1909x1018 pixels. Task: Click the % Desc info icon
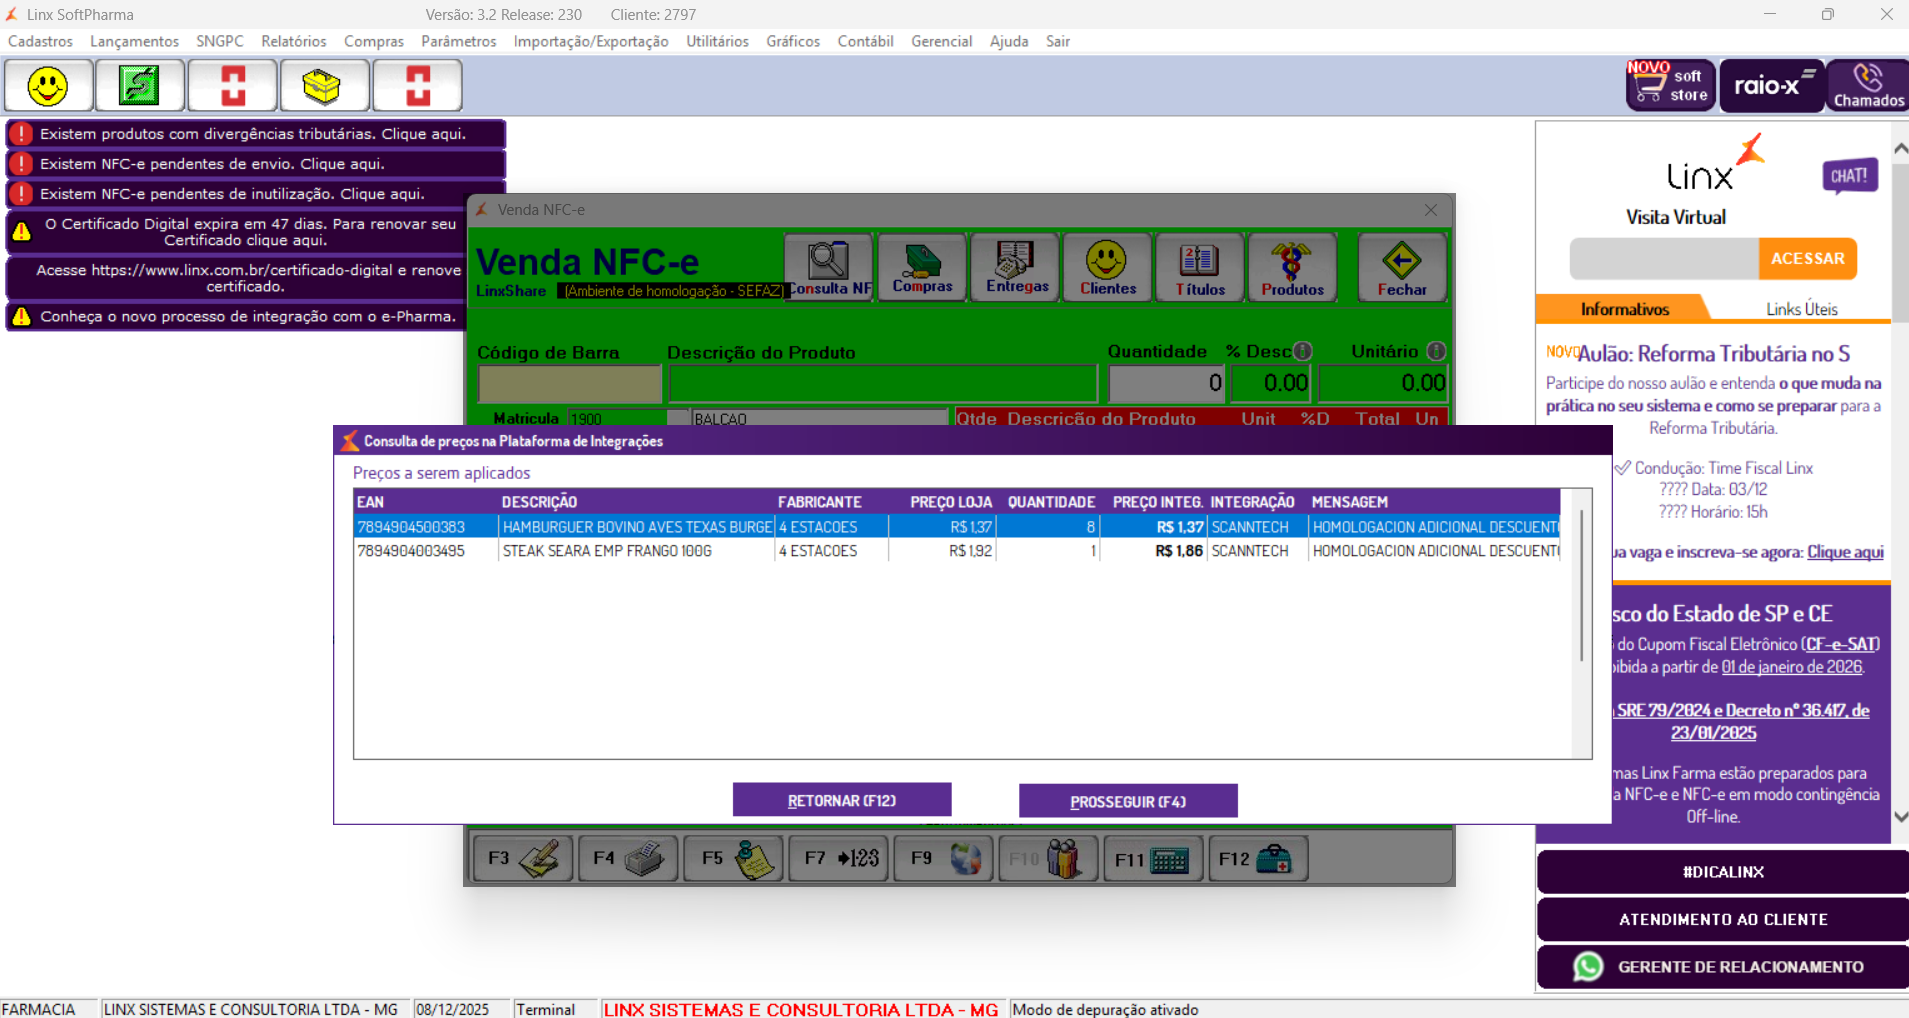[x=1302, y=351]
